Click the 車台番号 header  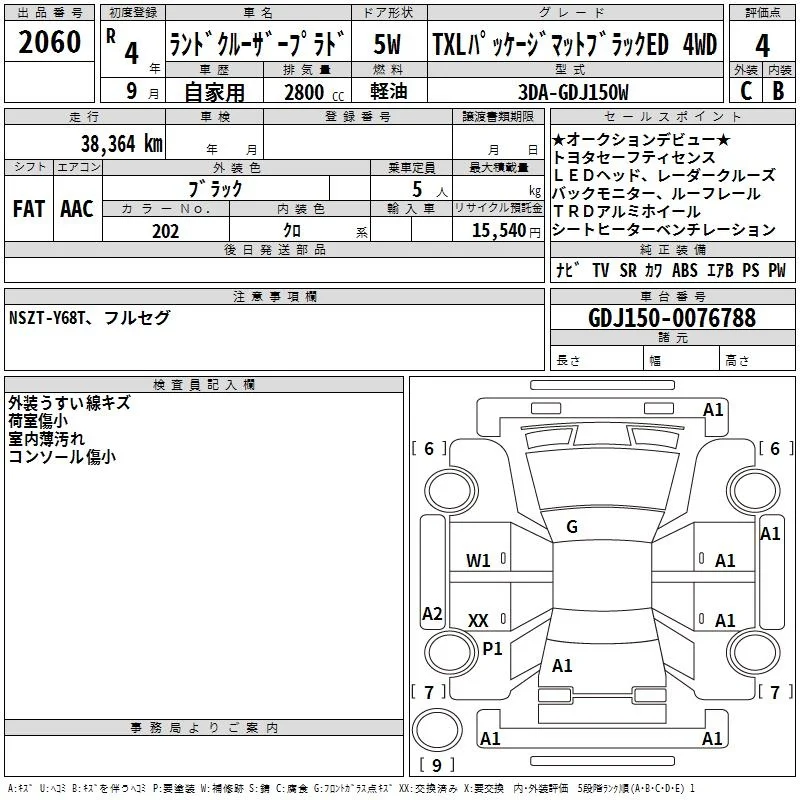click(672, 296)
